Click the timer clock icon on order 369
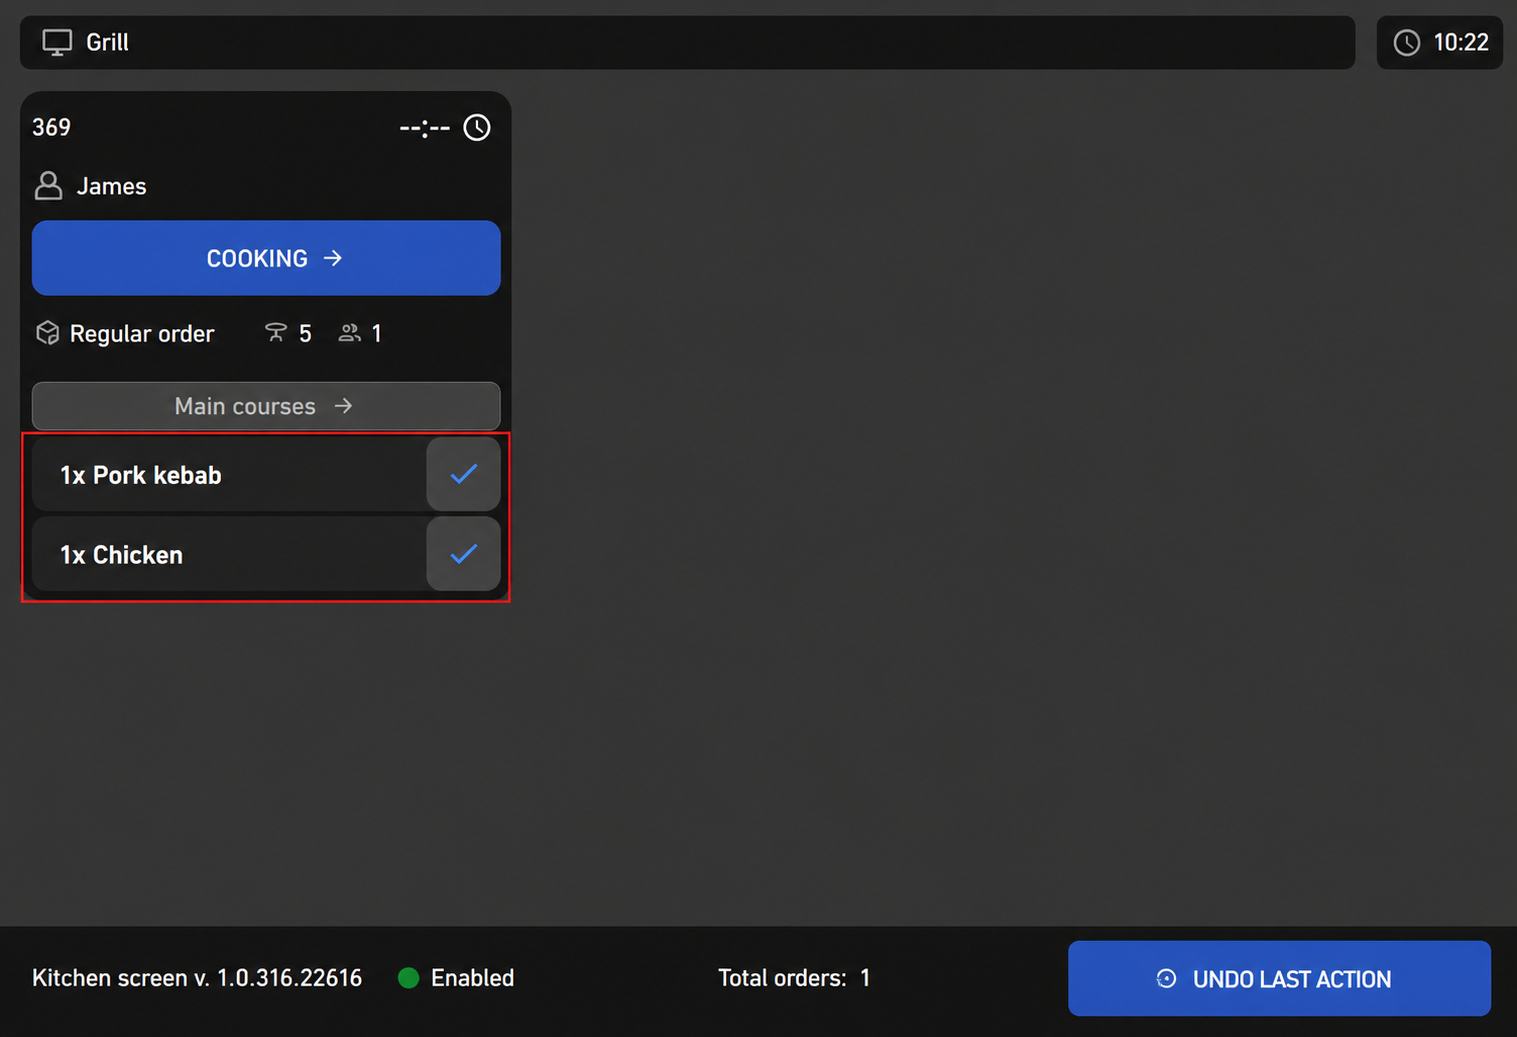Screen dimensions: 1517x1037 [477, 127]
